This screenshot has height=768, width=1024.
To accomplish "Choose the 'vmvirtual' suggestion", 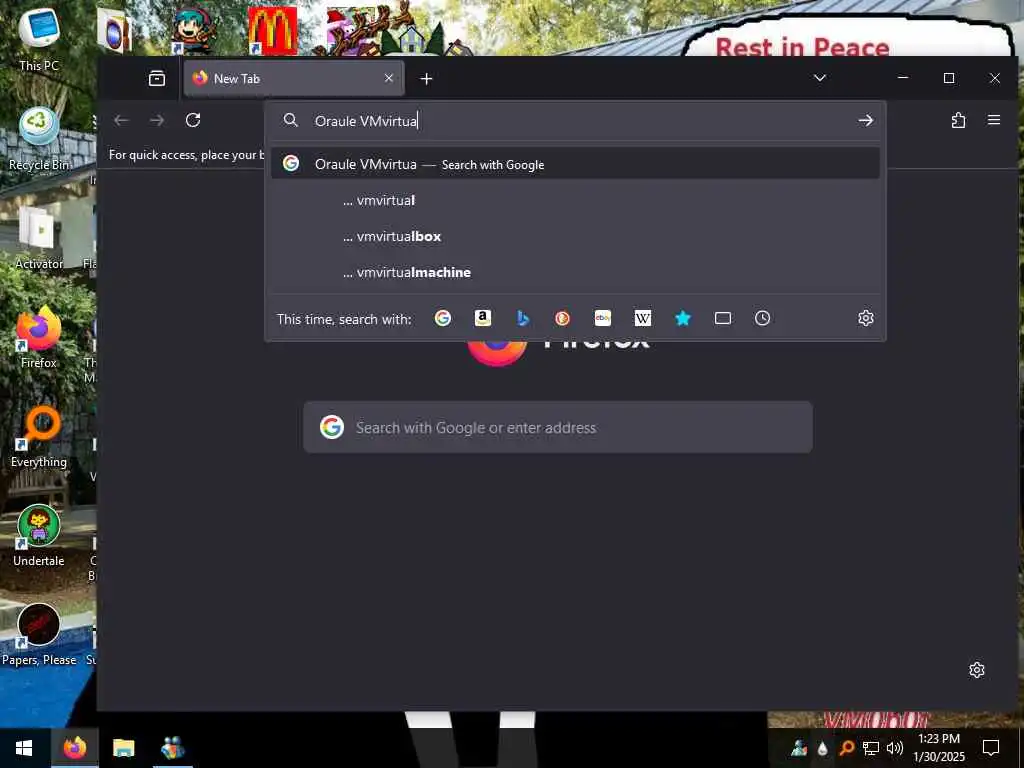I will coord(575,200).
